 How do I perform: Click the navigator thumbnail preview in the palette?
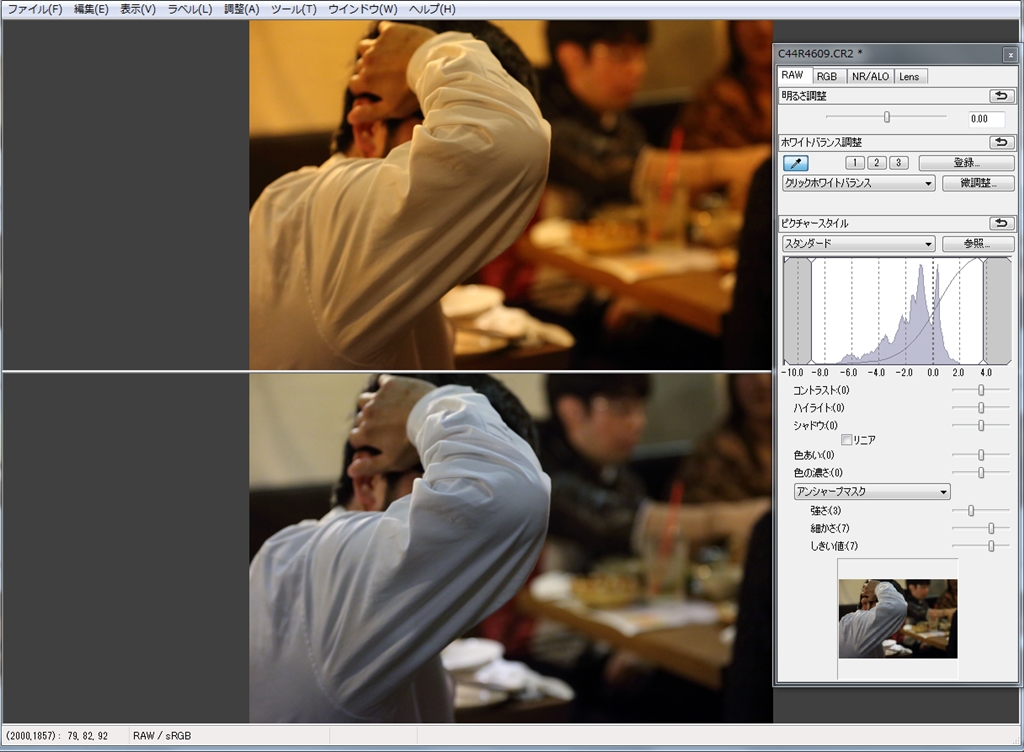(x=898, y=618)
